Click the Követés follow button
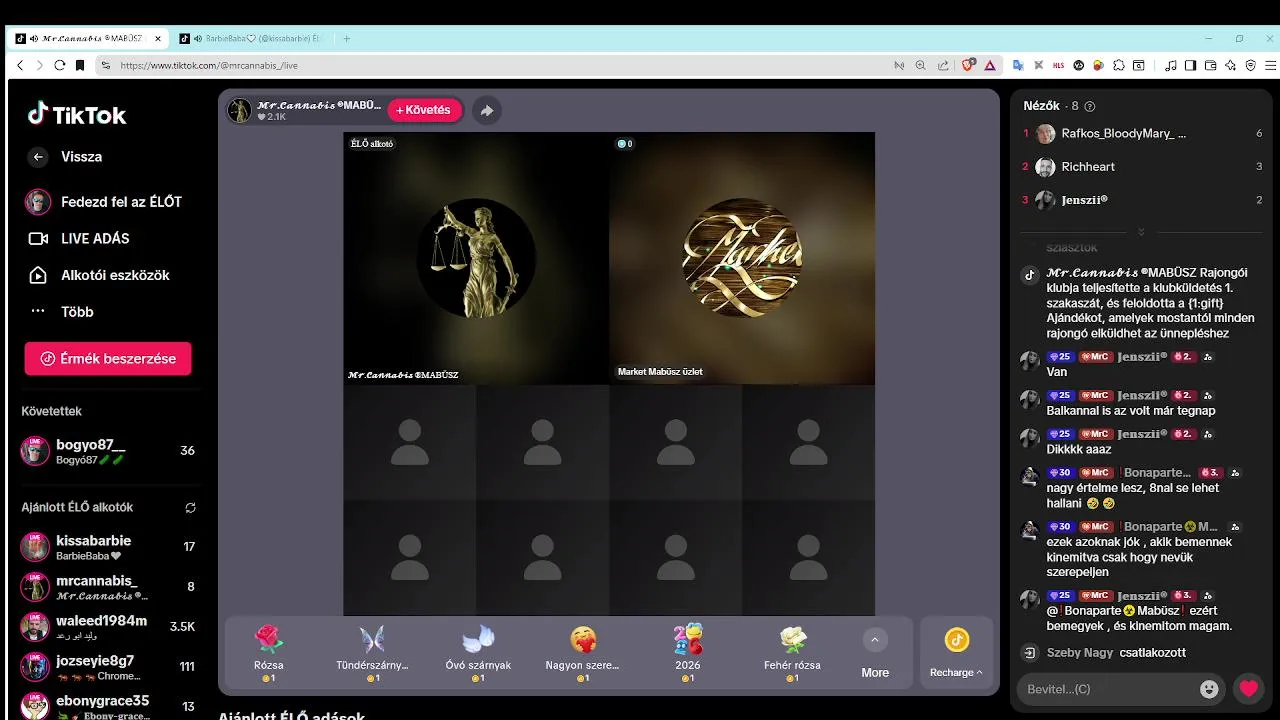The height and width of the screenshot is (720, 1280). coord(425,110)
